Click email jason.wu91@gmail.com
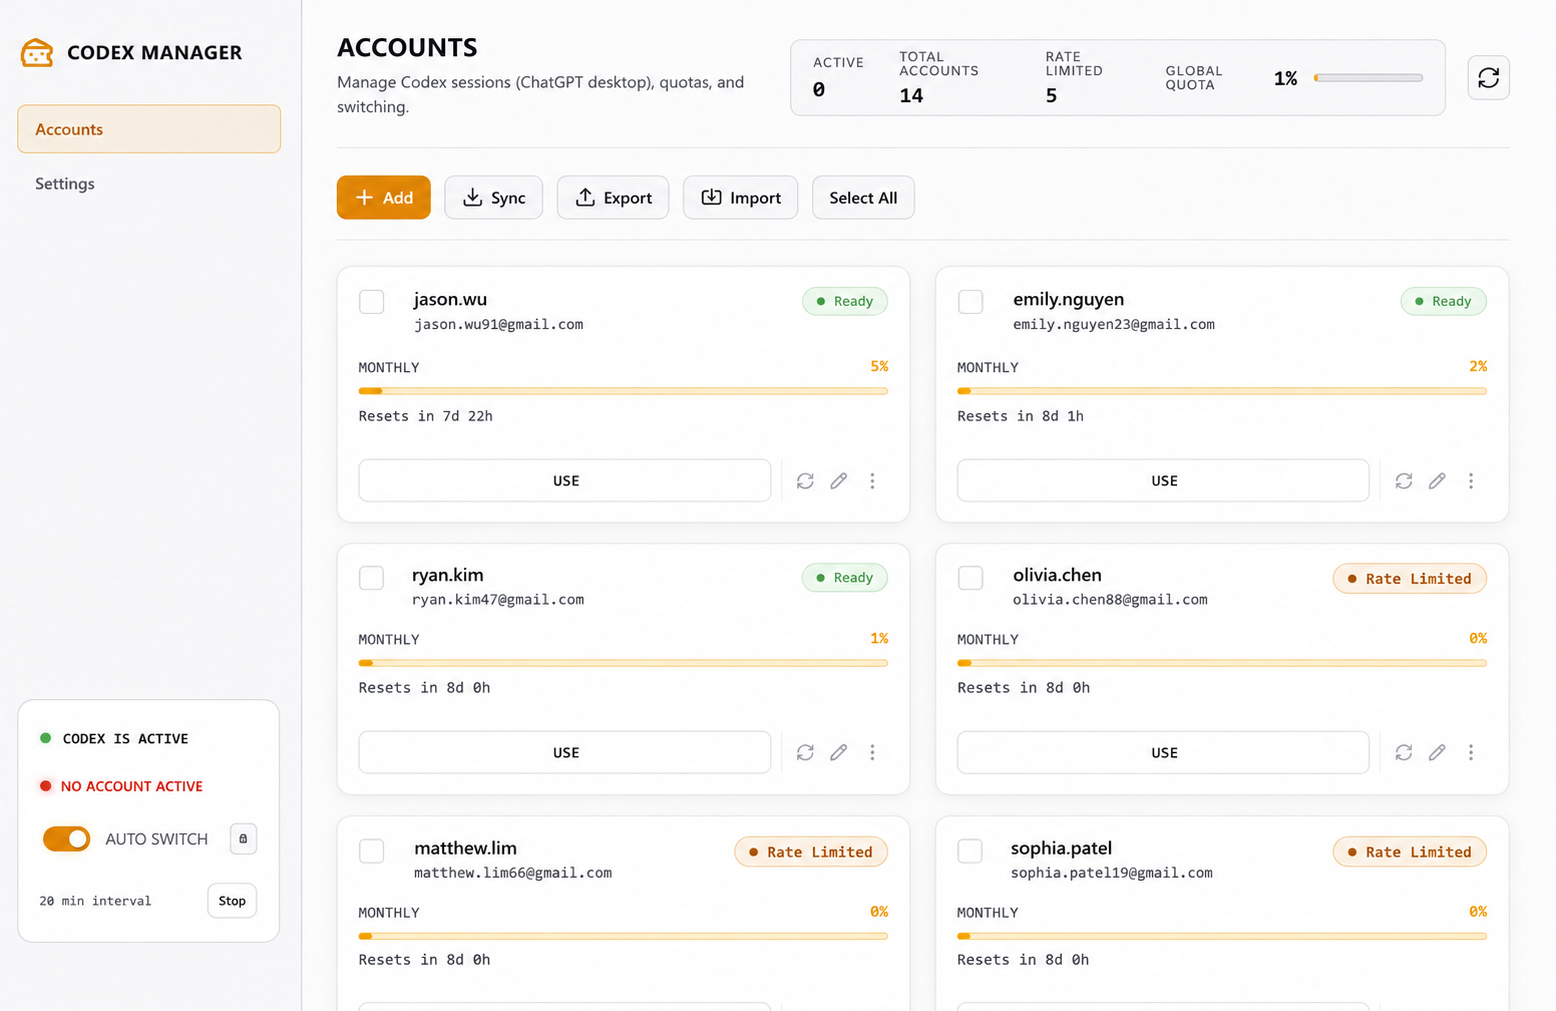1556x1011 pixels. point(498,324)
